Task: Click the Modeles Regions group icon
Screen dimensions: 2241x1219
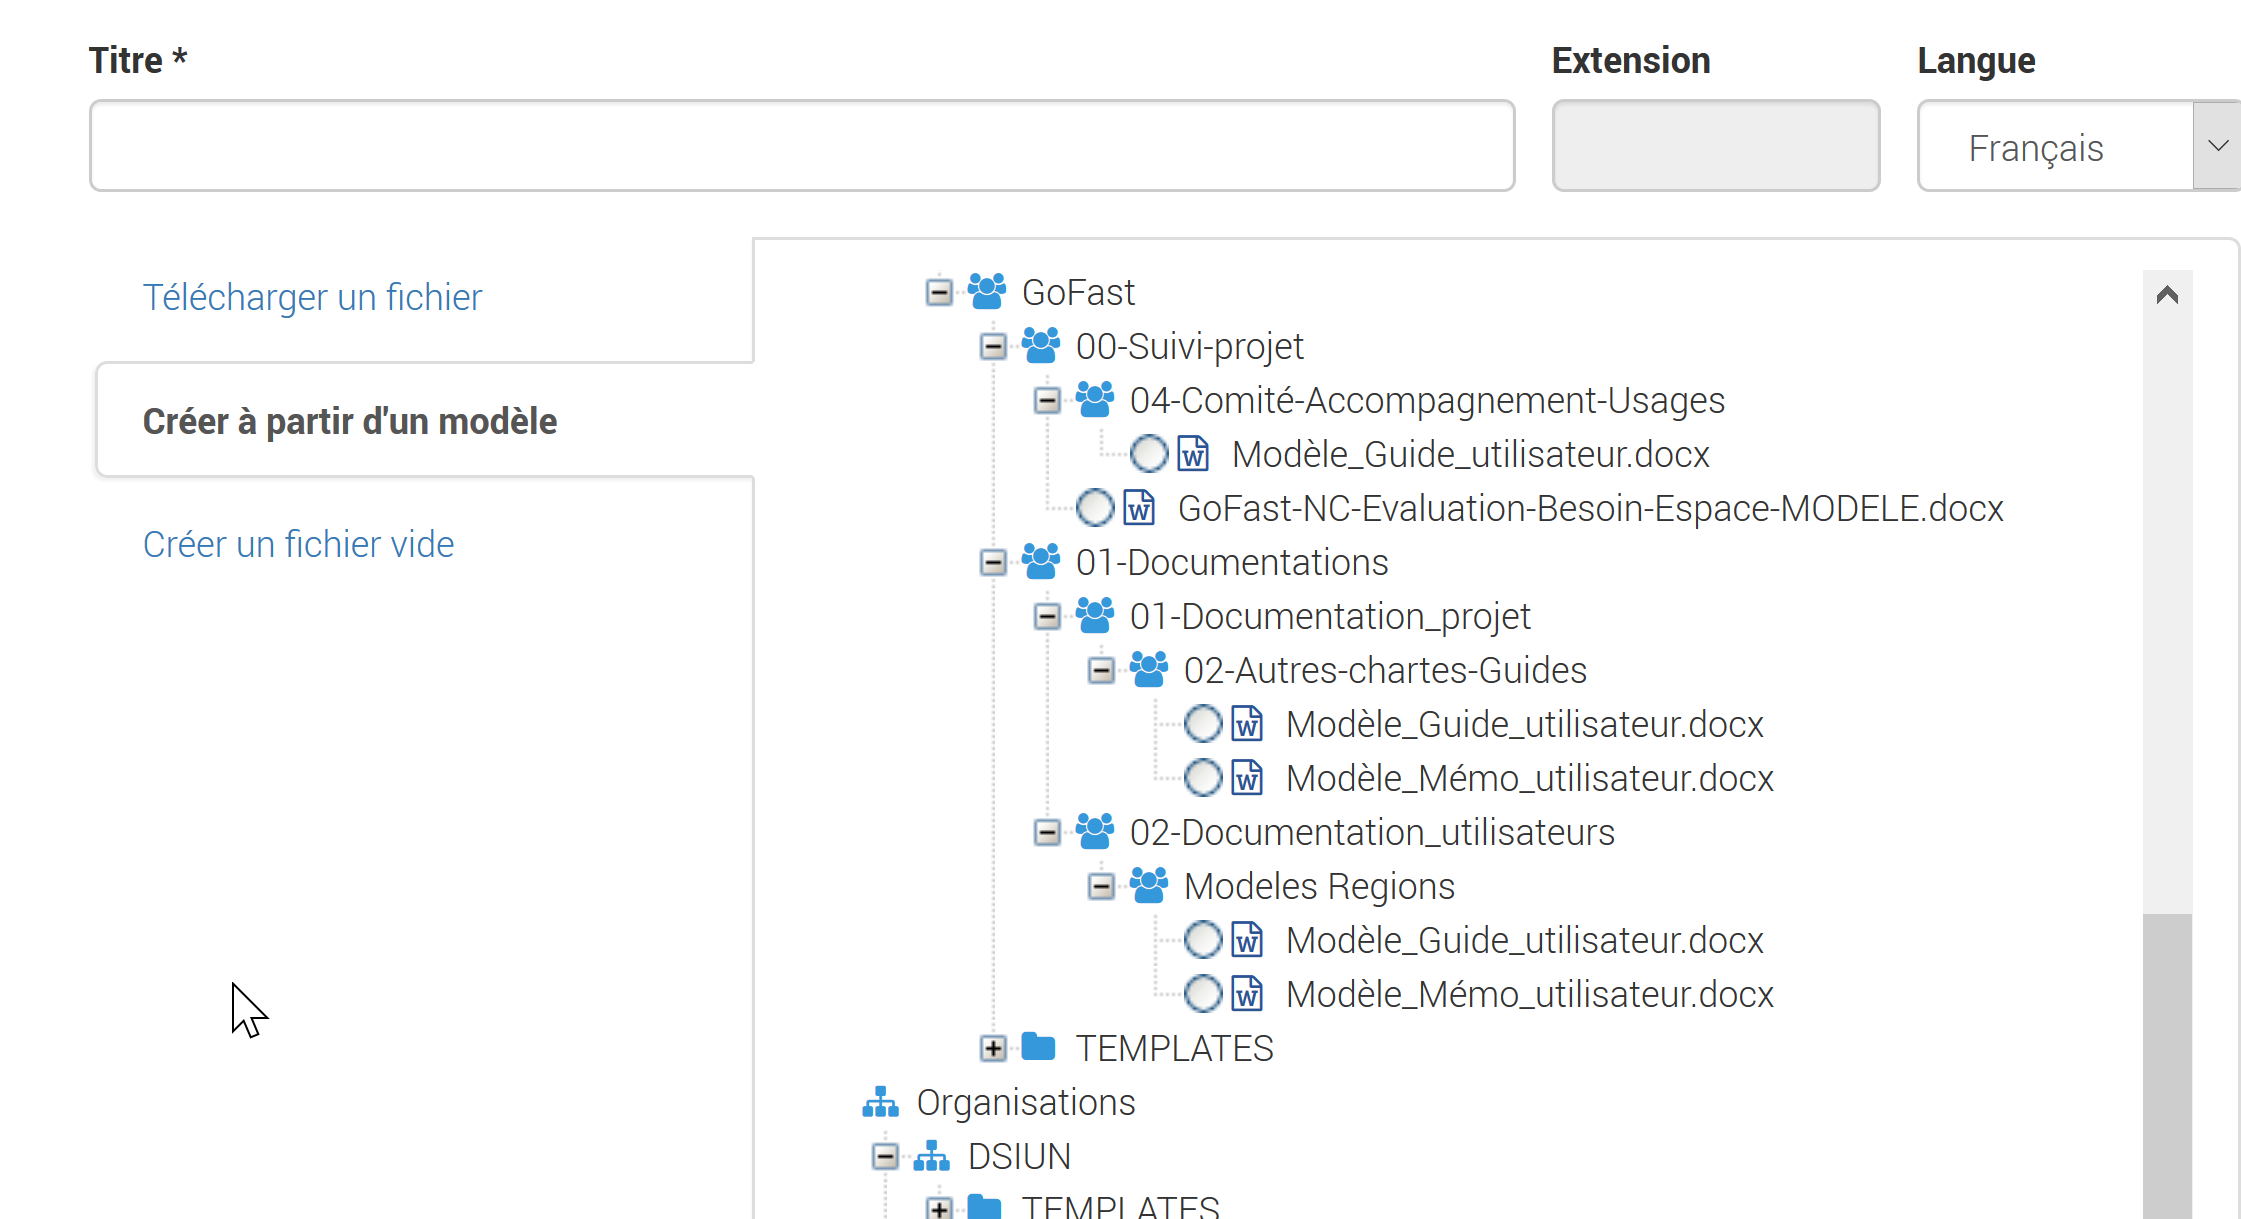Action: click(1148, 886)
